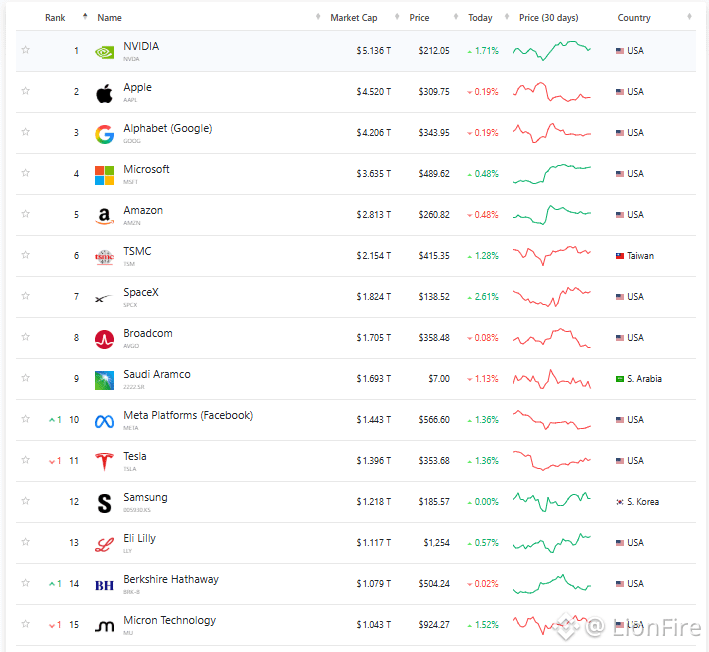Click Eli Lilly's price $1,254
709x652 pixels.
[x=436, y=543]
